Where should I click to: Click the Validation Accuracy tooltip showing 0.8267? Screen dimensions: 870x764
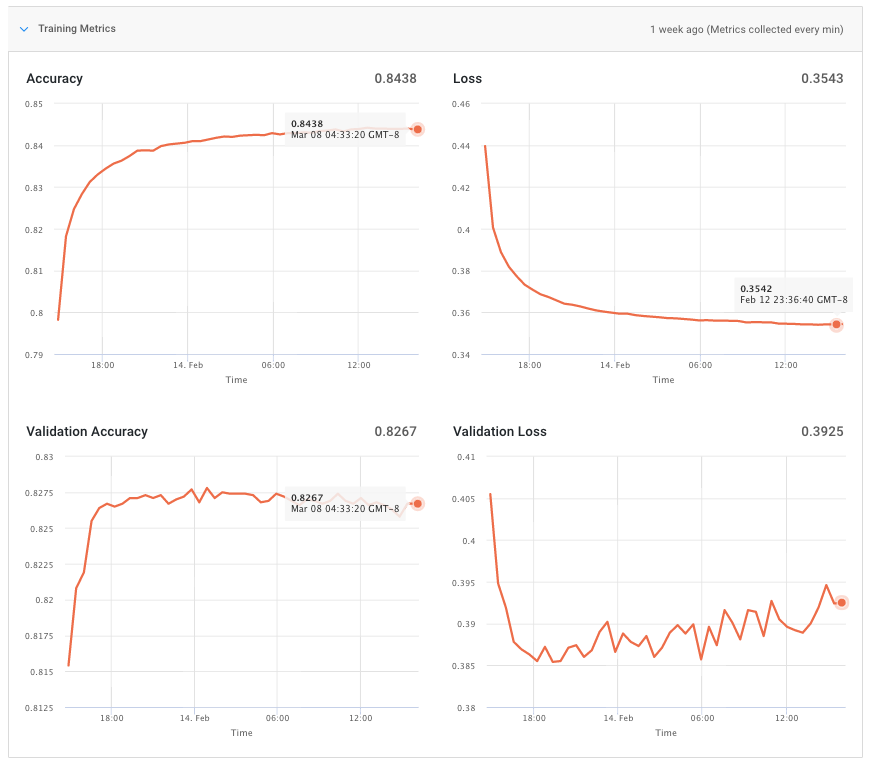tap(345, 503)
